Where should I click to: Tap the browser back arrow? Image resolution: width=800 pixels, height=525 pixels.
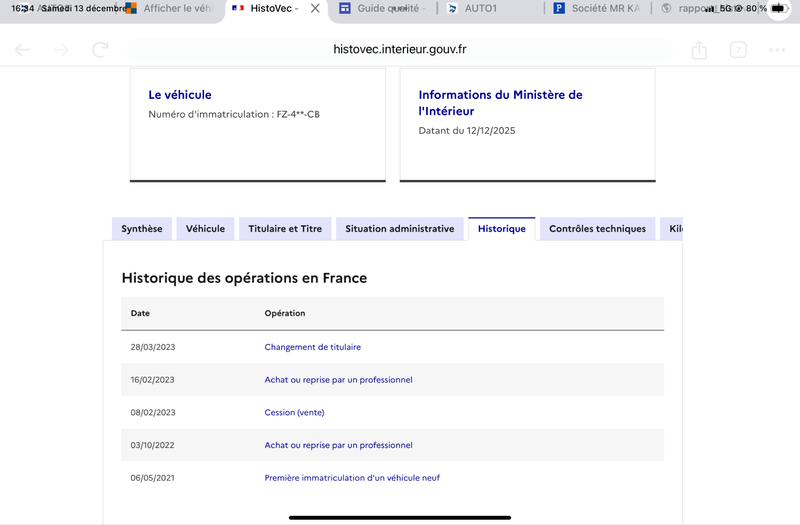(22, 50)
